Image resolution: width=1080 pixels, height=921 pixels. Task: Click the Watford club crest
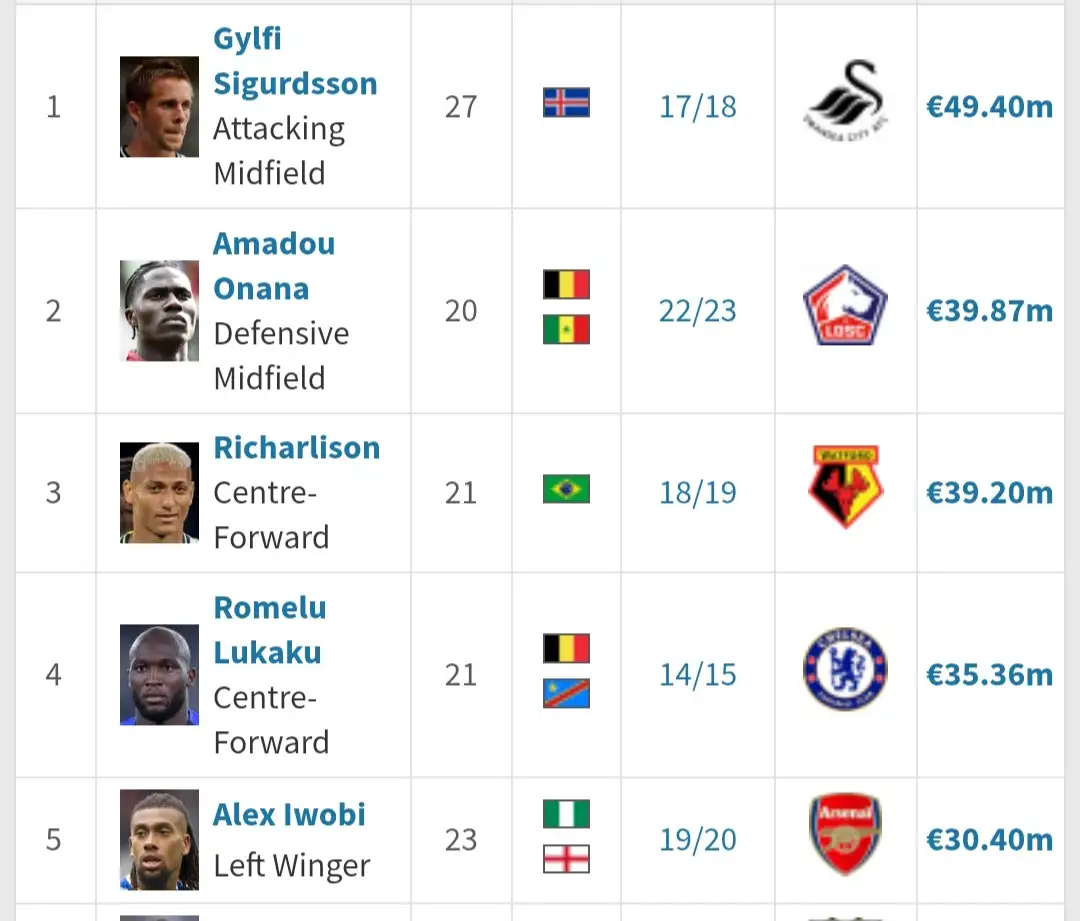845,487
